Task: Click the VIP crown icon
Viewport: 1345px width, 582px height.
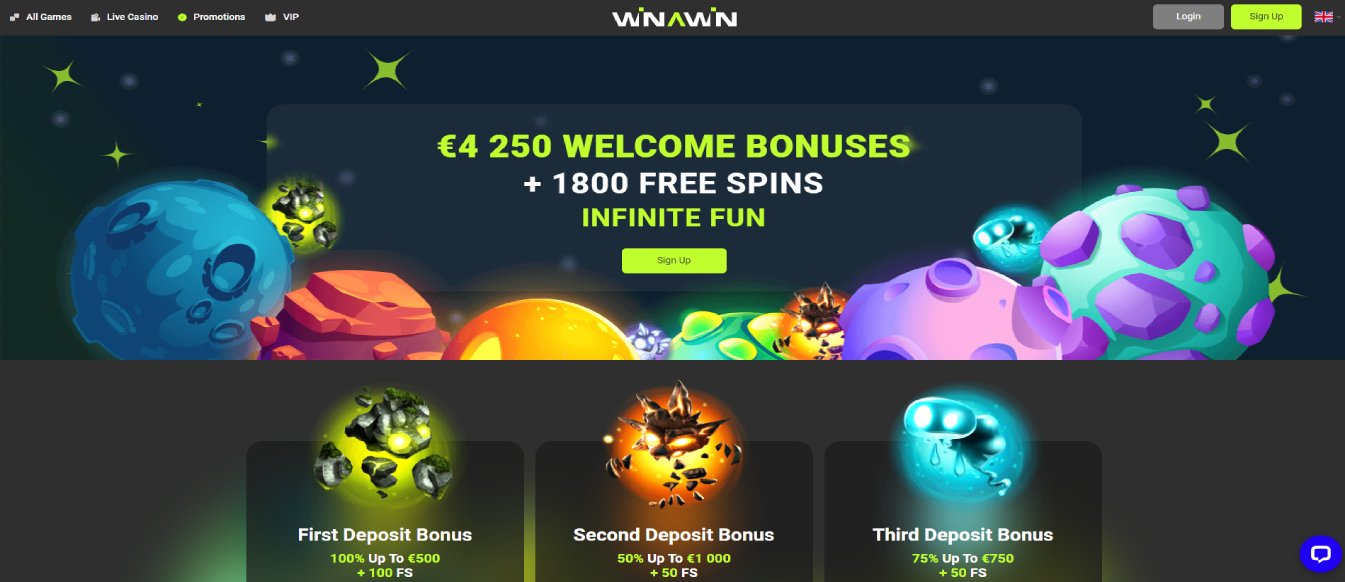Action: (270, 17)
